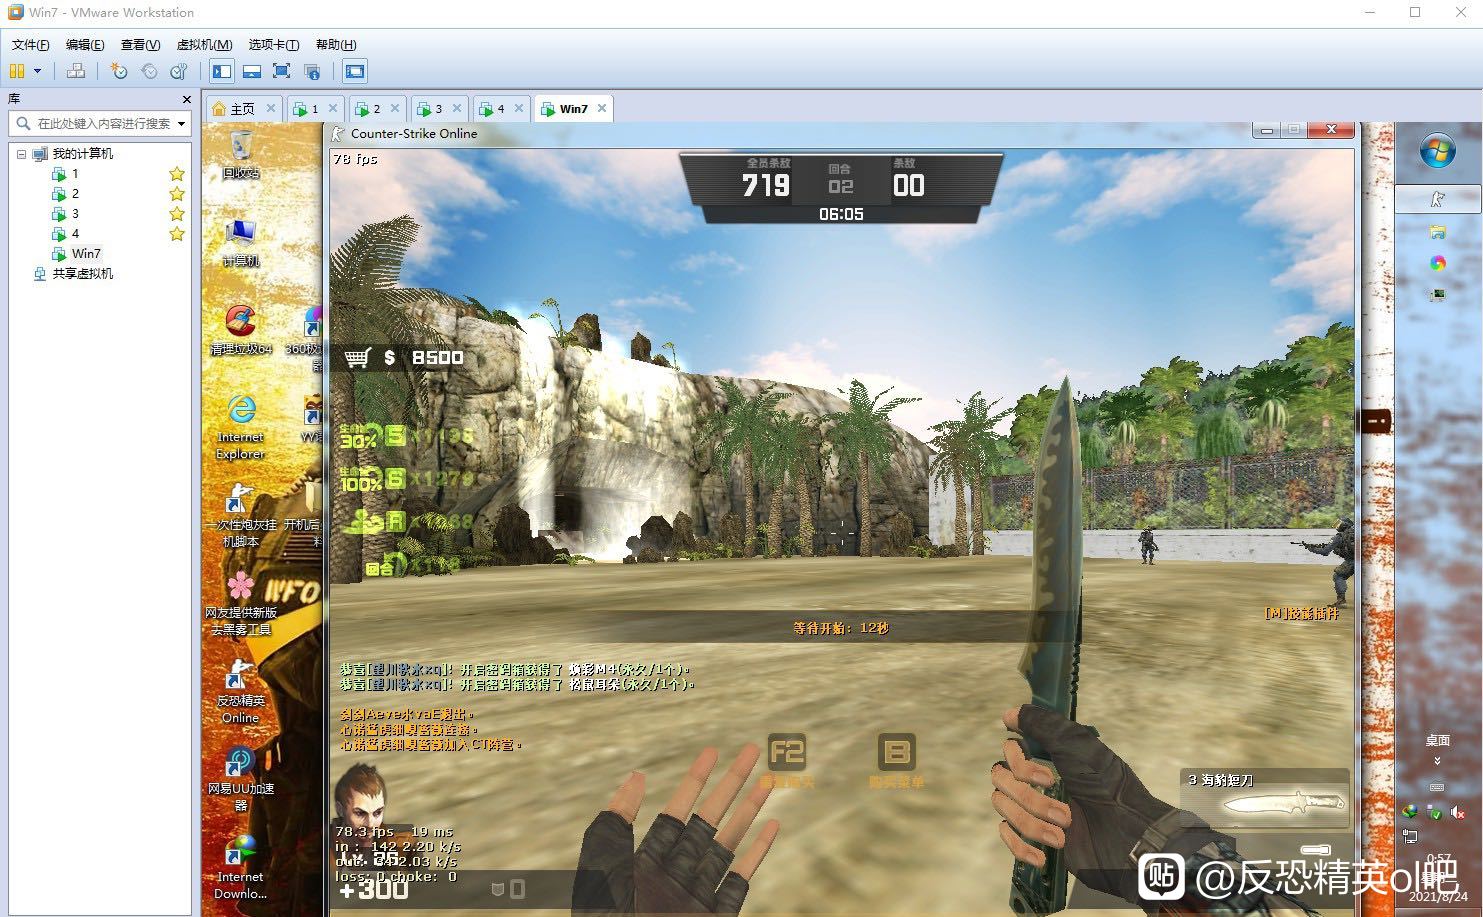Open the 一次性炮灰挂机脚本 desktop shortcut
The height and width of the screenshot is (917, 1483).
click(240, 516)
